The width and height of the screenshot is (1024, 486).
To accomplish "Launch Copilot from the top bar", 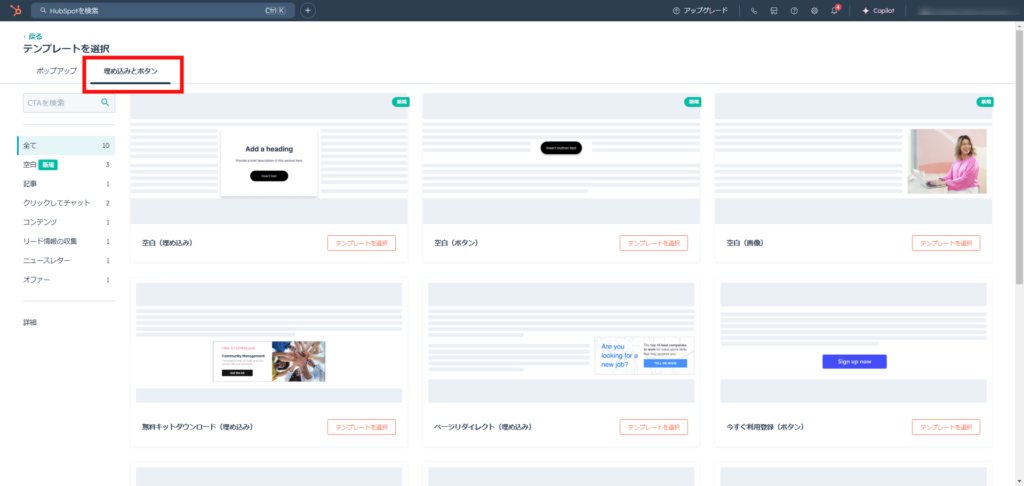I will tap(877, 11).
